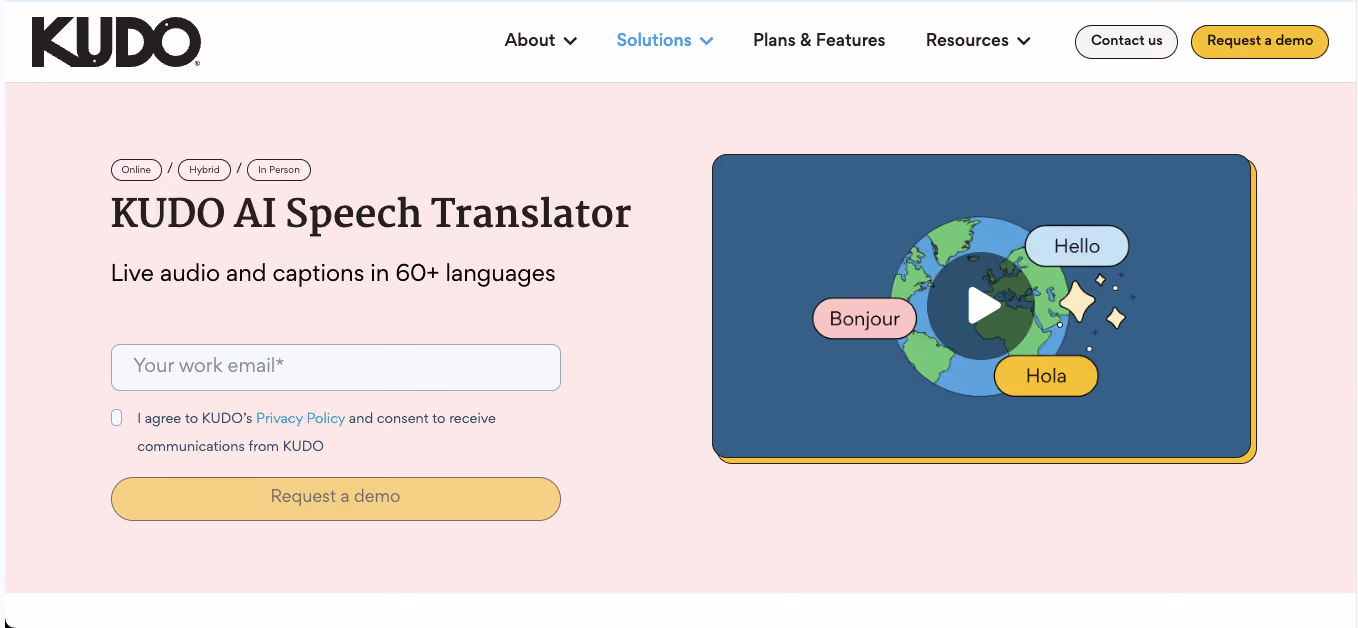This screenshot has height=628, width=1358.
Task: Open the Solutions menu
Action: 665,40
